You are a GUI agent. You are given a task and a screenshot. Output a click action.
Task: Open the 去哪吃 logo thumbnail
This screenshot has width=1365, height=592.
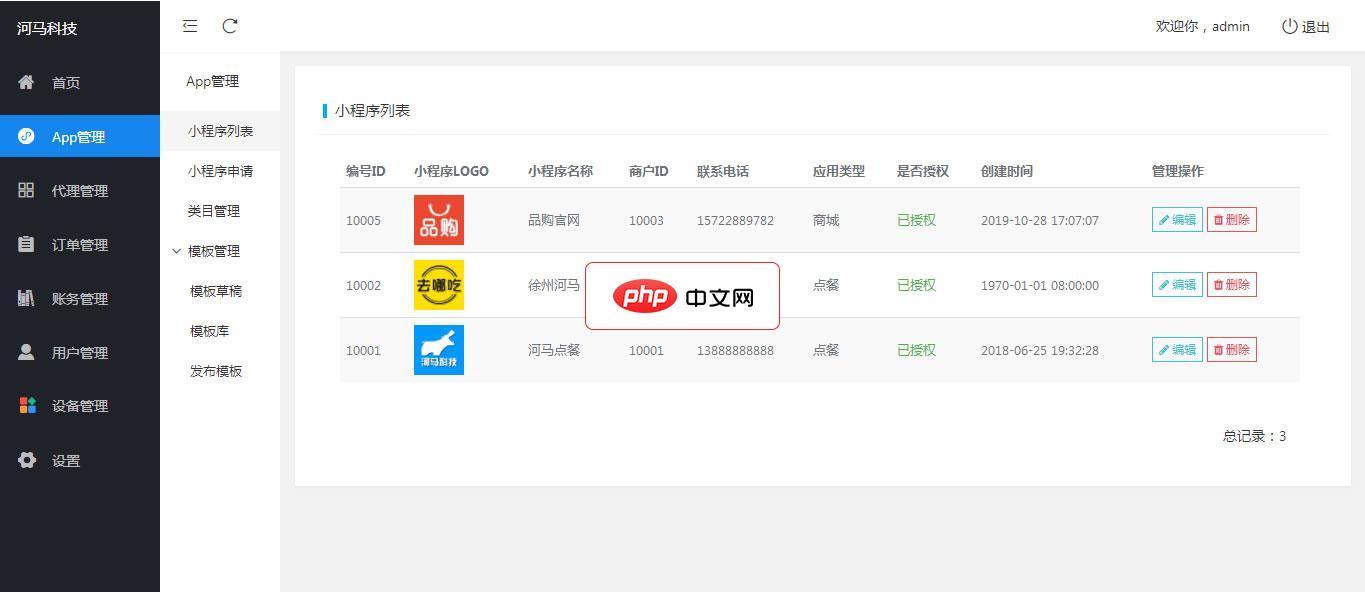tap(438, 285)
